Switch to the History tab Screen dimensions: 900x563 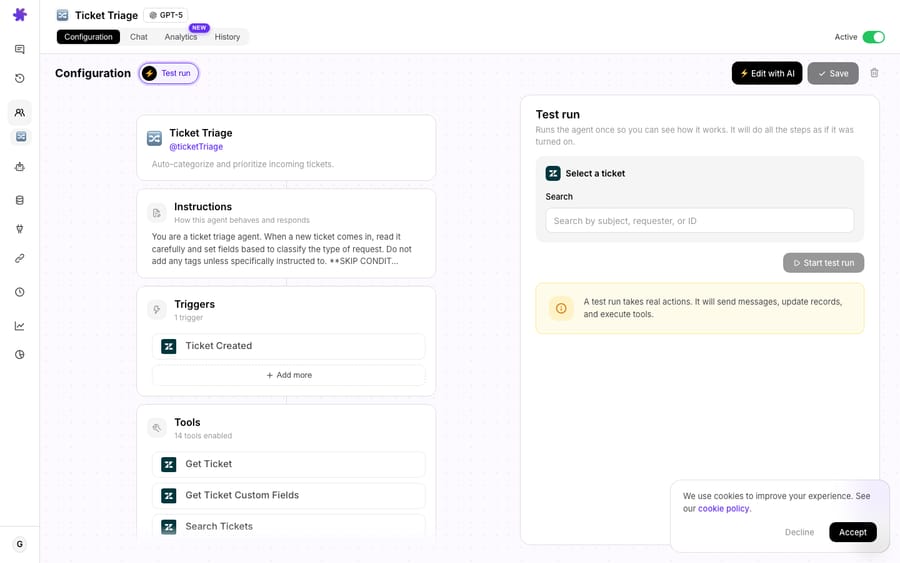pos(227,37)
